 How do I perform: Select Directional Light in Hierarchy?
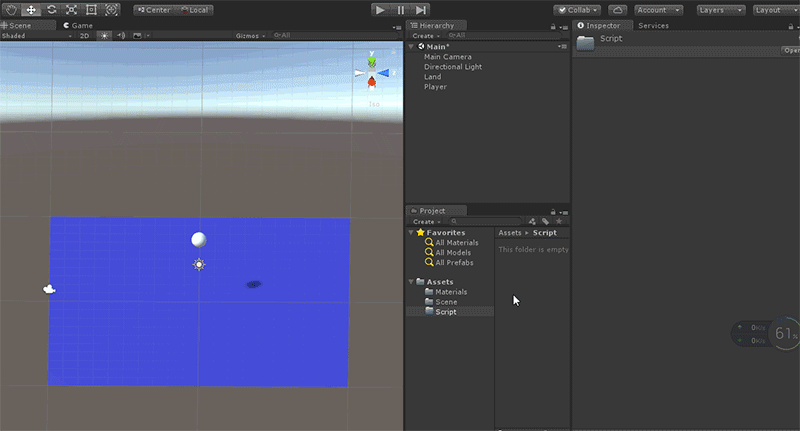point(453,67)
